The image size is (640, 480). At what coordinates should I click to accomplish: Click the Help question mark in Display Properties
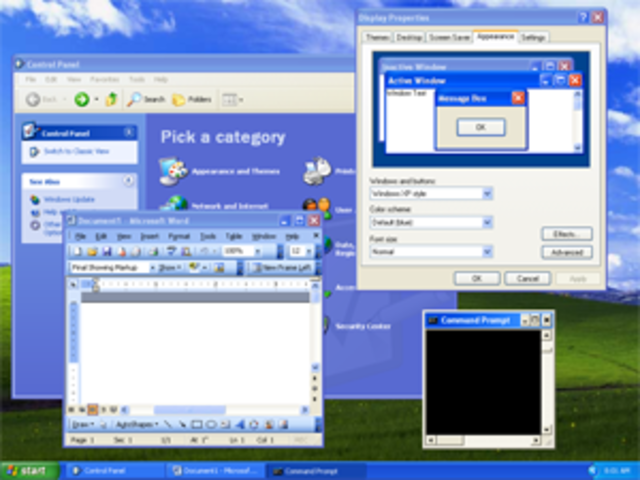pyautogui.click(x=583, y=18)
